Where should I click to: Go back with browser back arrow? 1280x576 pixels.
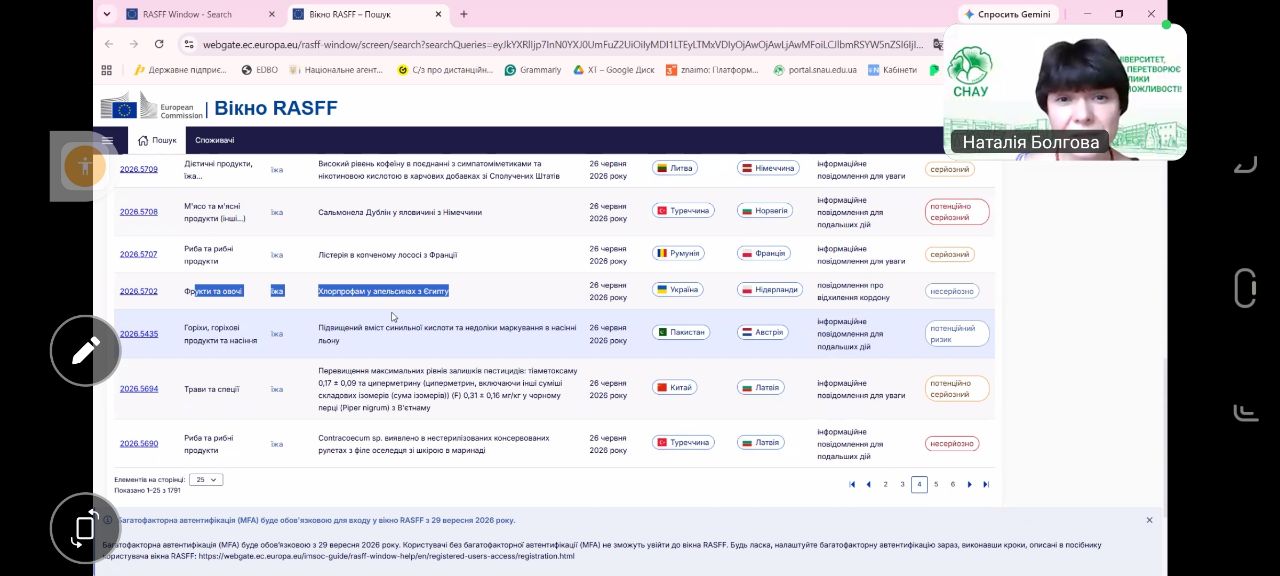coord(109,44)
